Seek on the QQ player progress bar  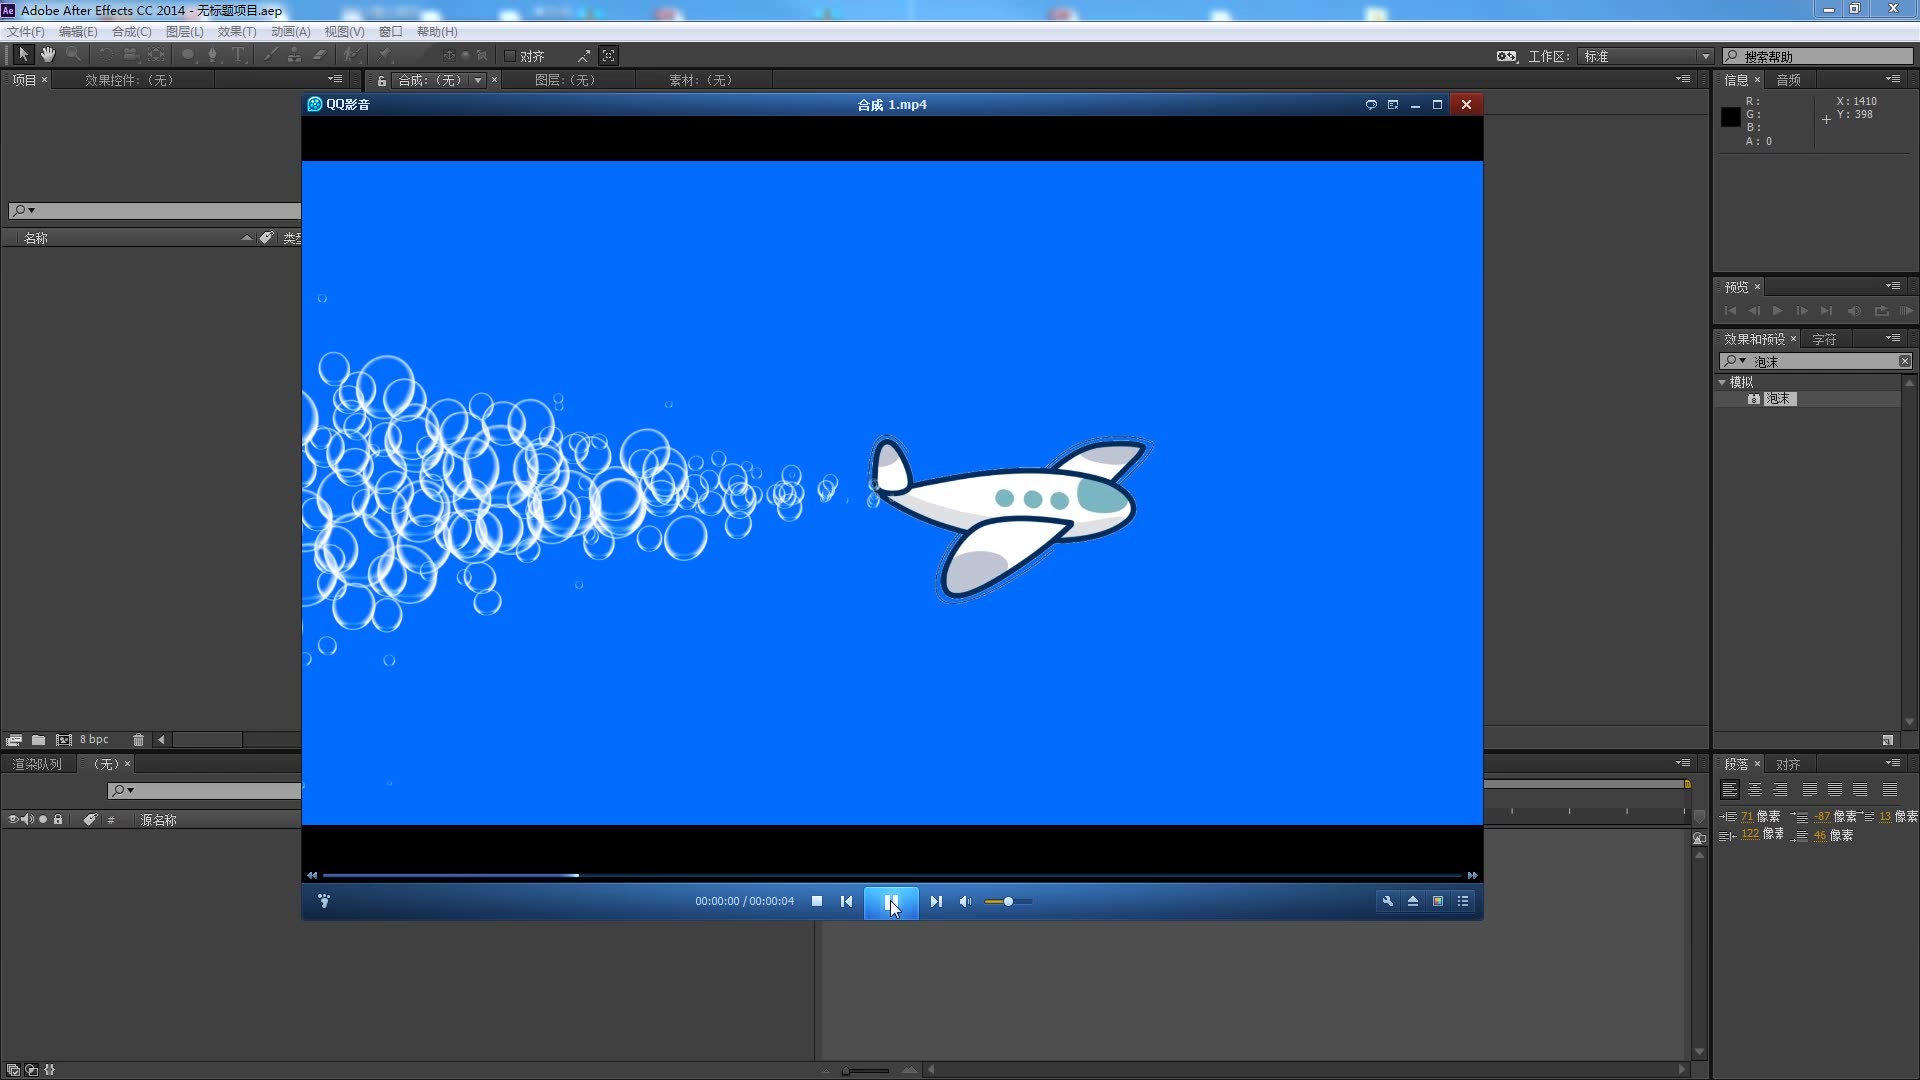(892, 875)
